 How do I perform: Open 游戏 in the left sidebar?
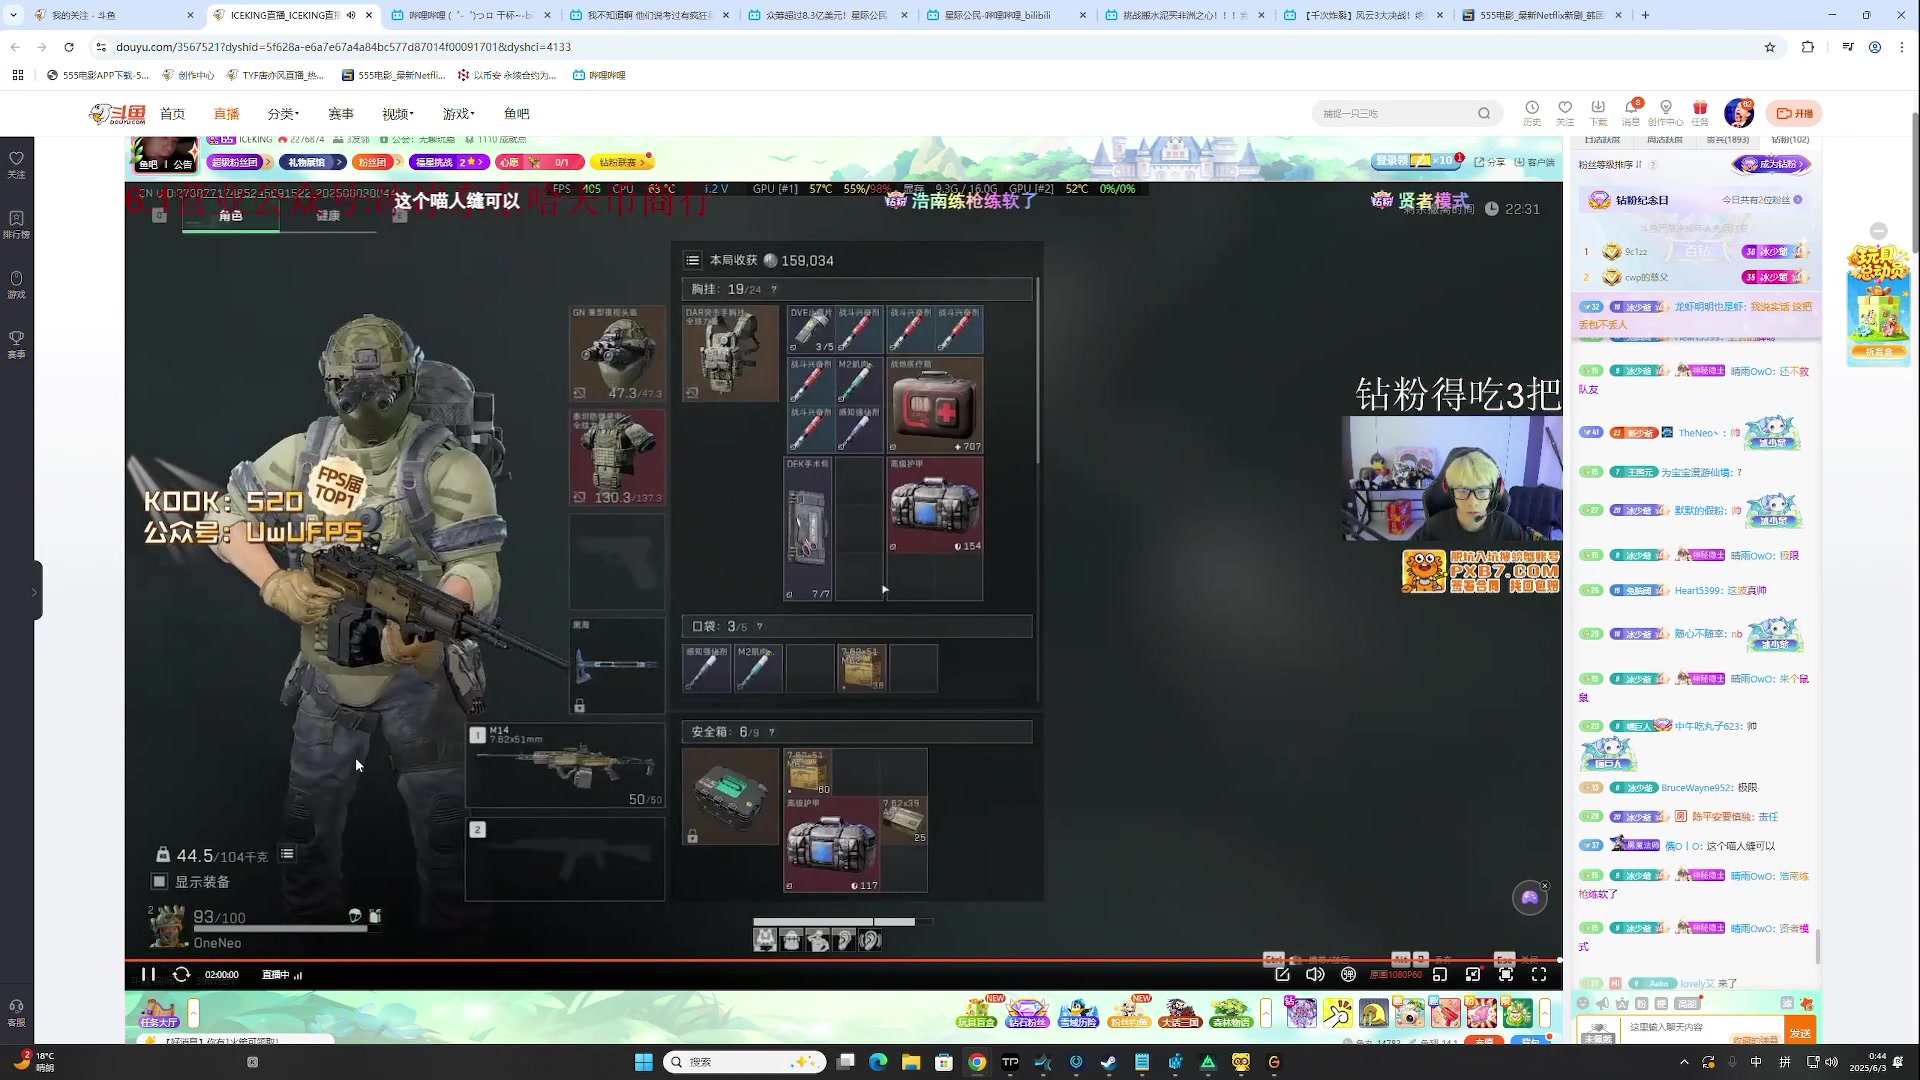point(16,285)
